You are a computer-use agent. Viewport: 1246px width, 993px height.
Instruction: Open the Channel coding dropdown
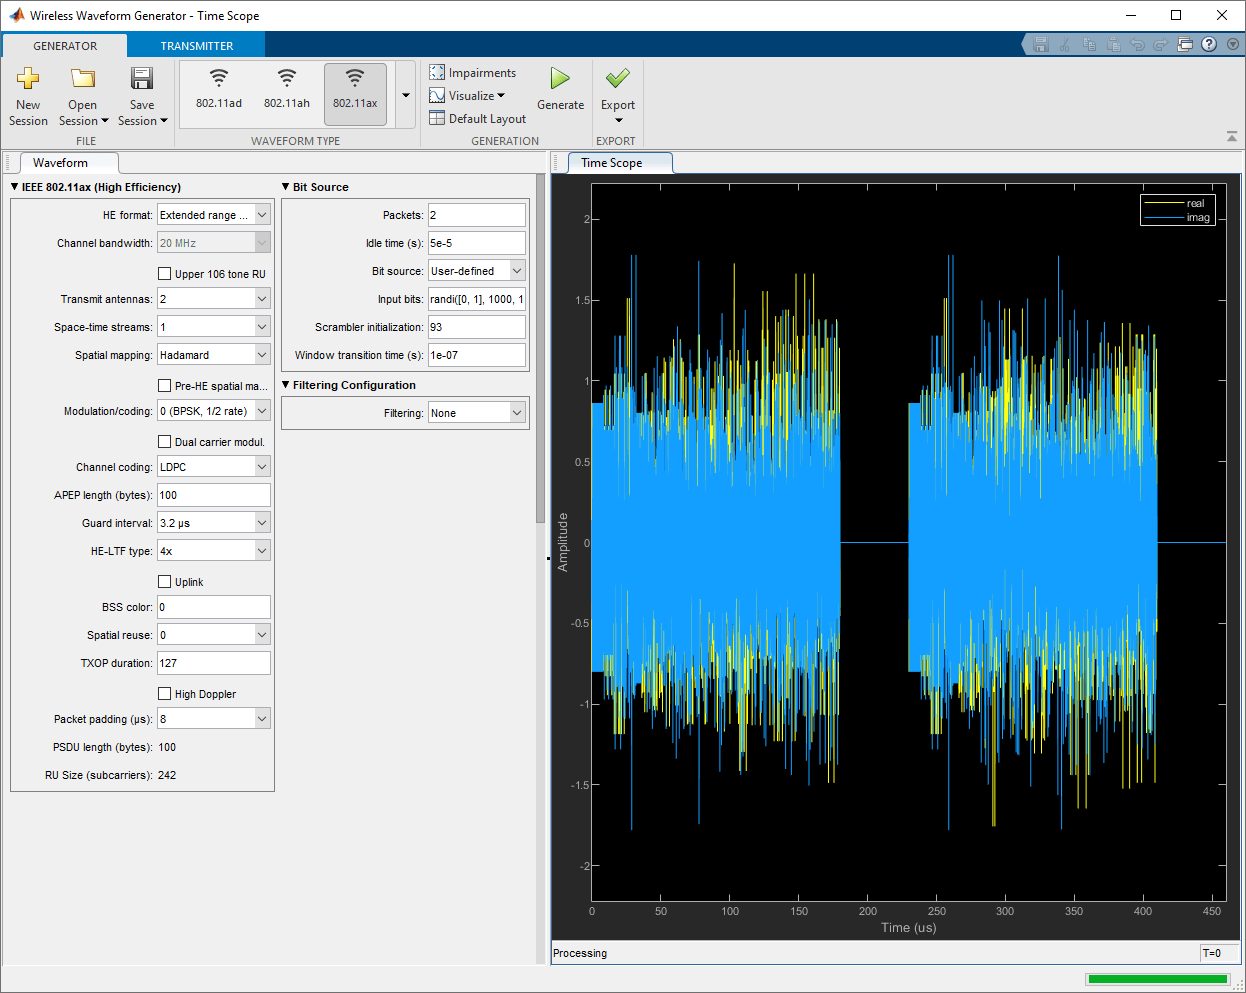coord(214,467)
